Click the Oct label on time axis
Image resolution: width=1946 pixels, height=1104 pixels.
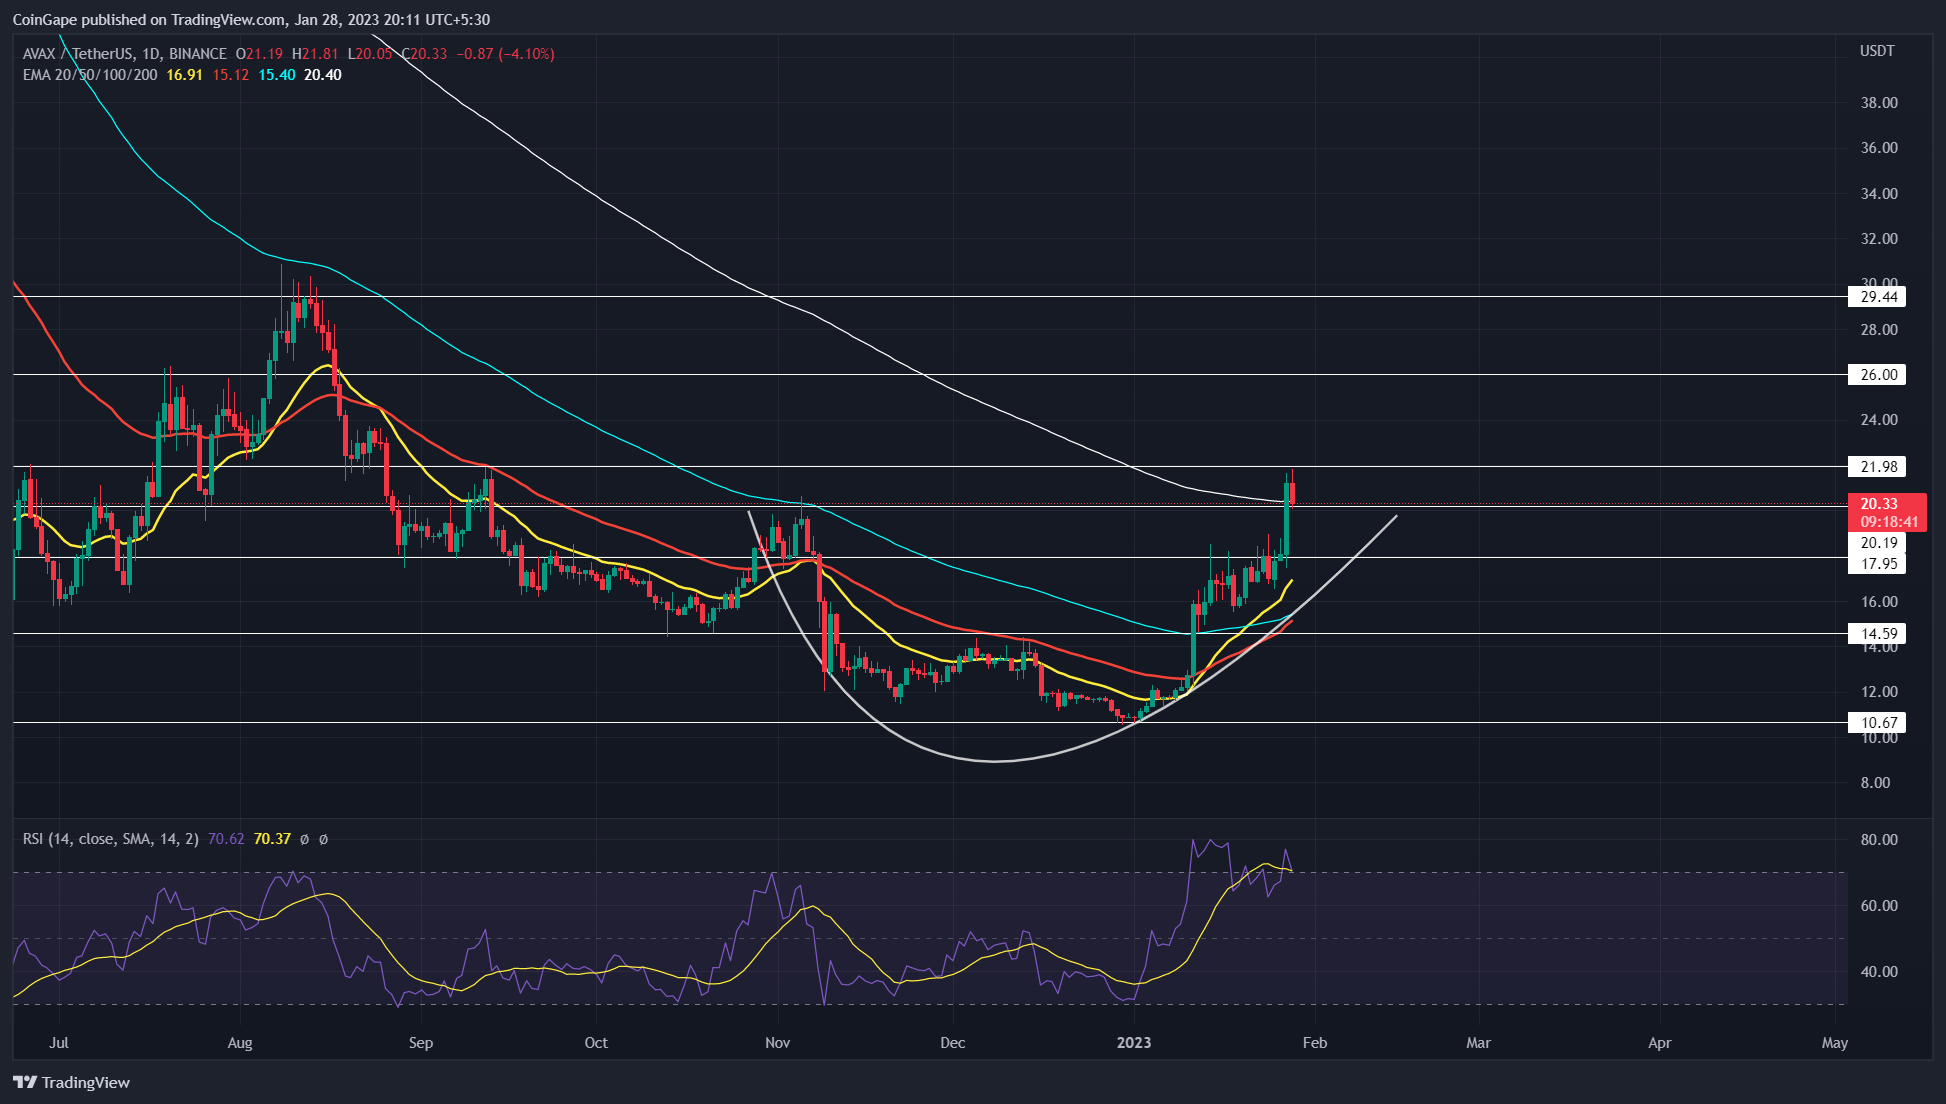click(x=596, y=1043)
